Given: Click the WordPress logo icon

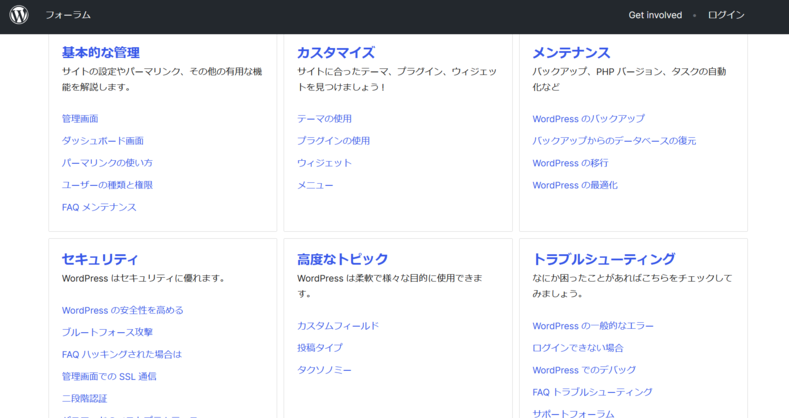Looking at the screenshot, I should (x=19, y=15).
